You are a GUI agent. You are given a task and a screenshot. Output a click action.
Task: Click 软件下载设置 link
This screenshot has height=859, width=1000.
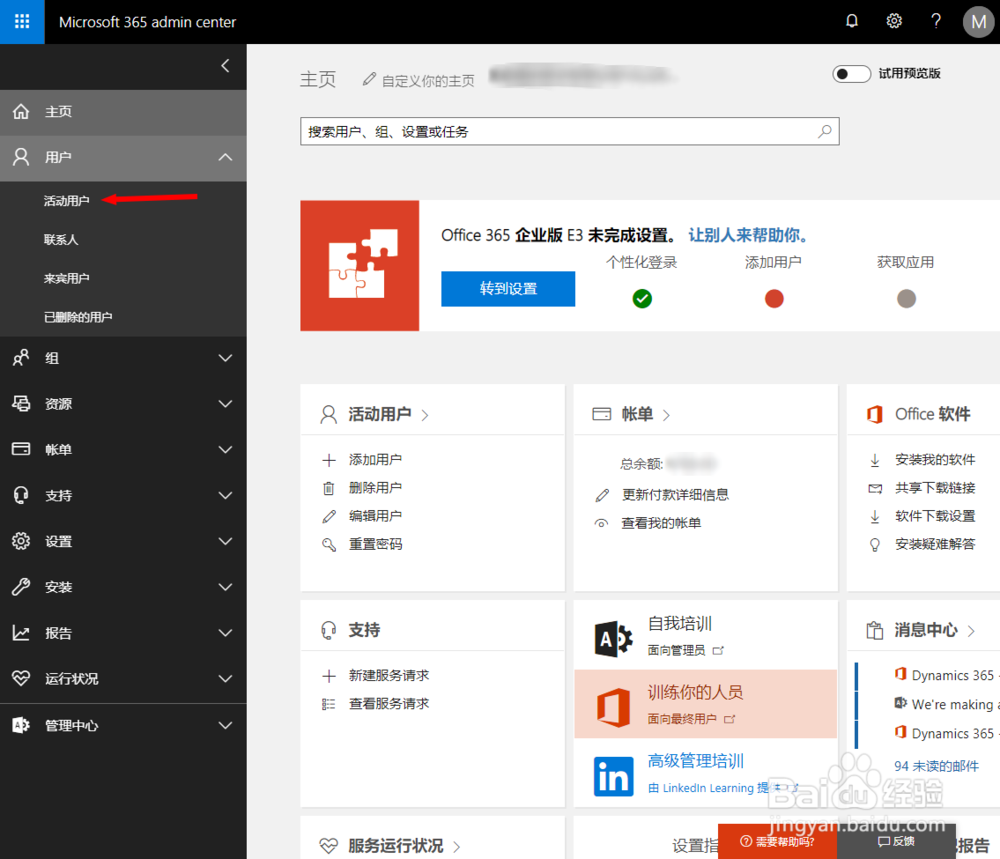pos(935,517)
